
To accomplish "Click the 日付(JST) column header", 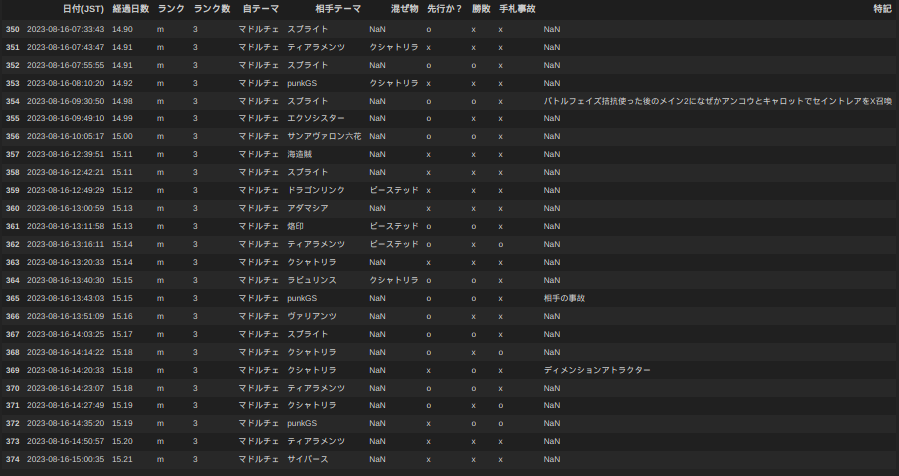I will [83, 9].
